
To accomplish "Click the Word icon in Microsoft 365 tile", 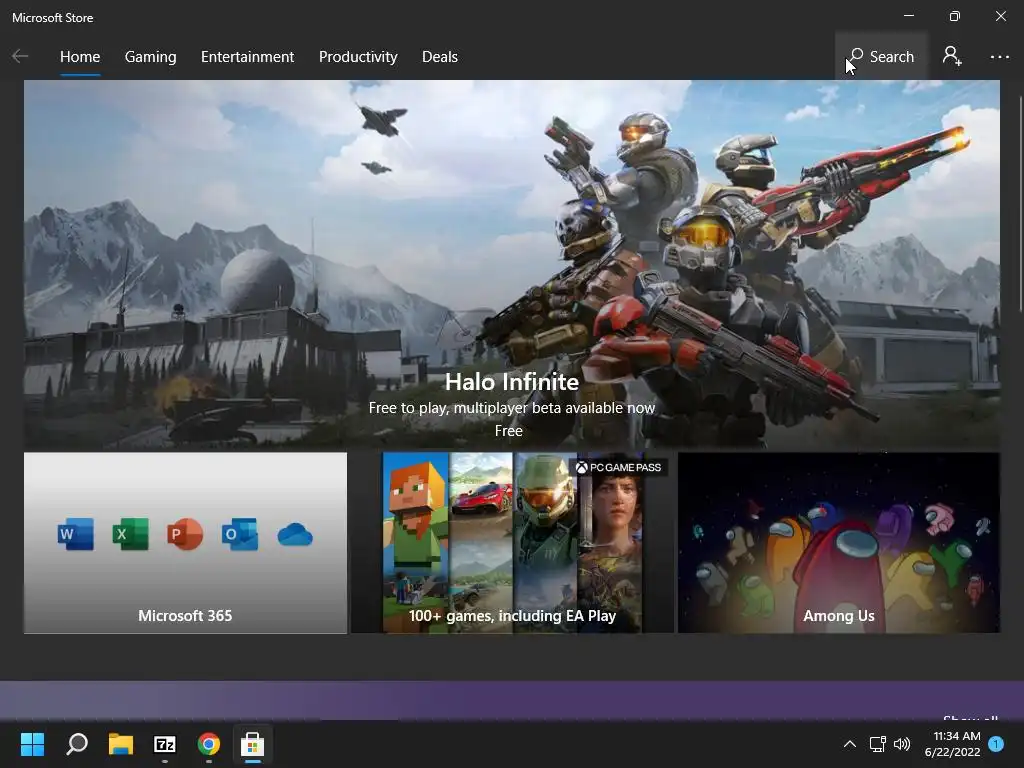I will (x=75, y=534).
